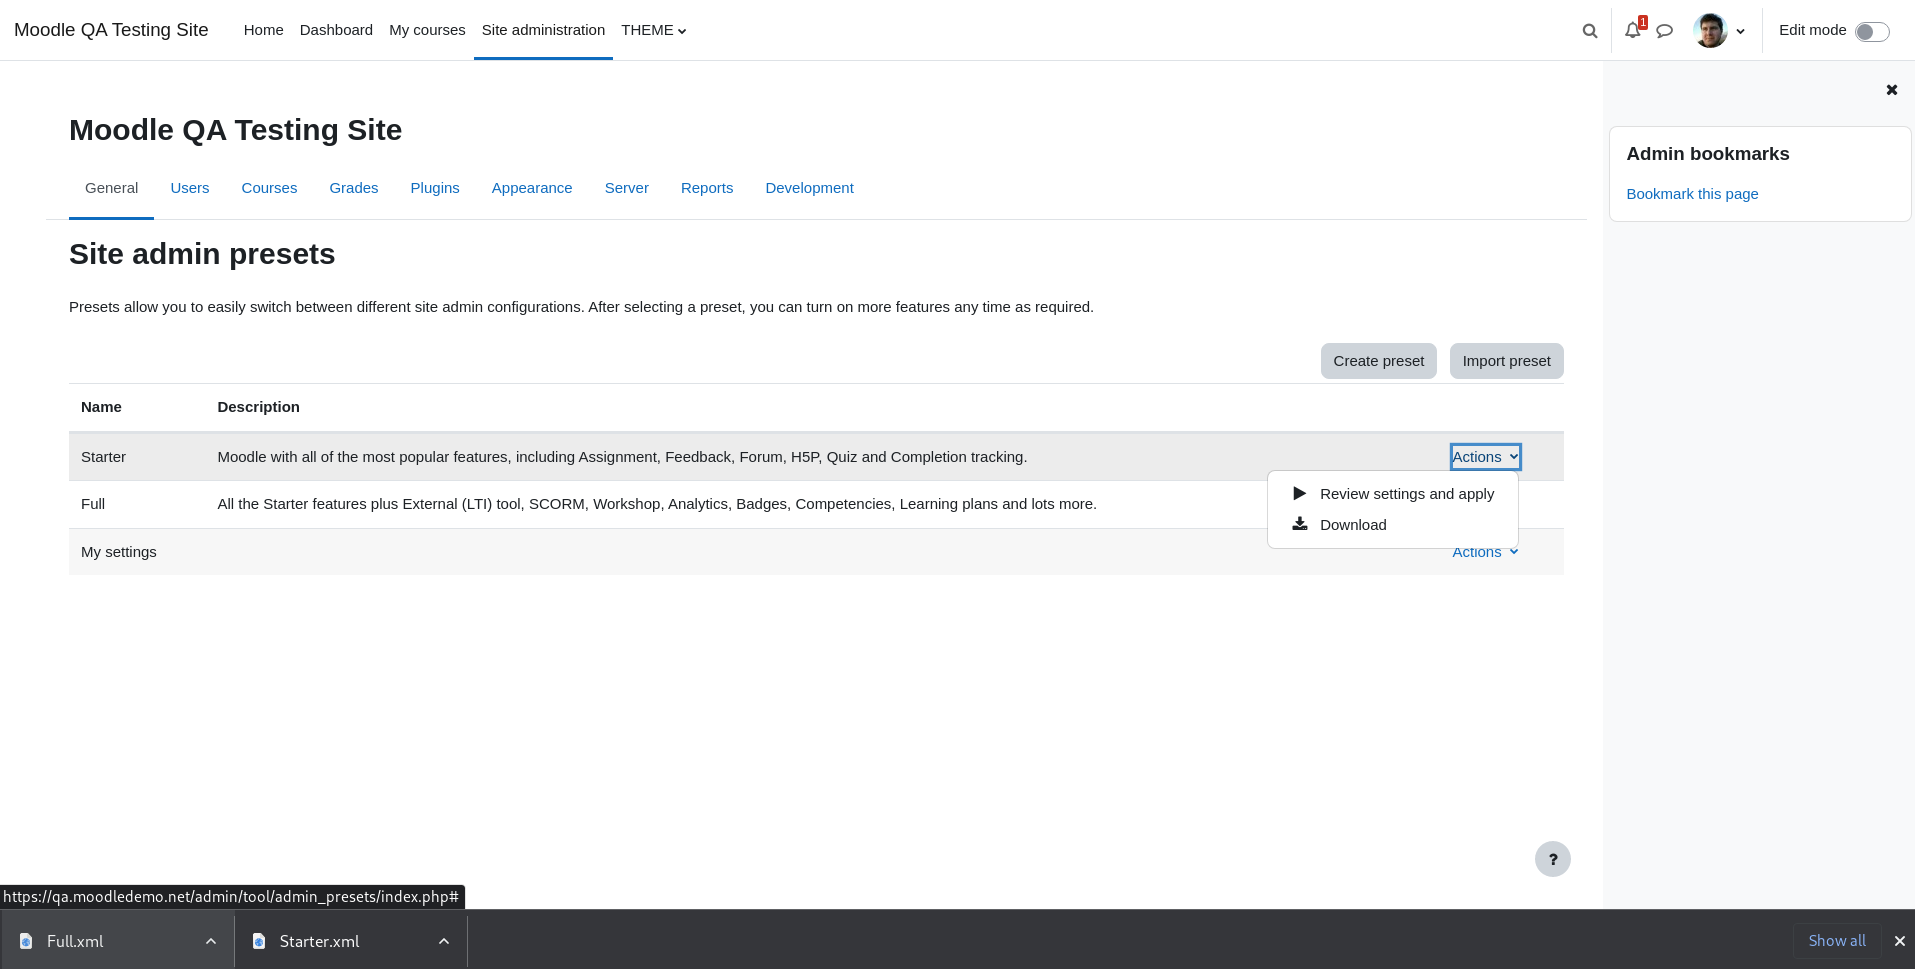Screen dimensions: 1915x969
Task: Go to Home in top navigation
Action: [x=264, y=30]
